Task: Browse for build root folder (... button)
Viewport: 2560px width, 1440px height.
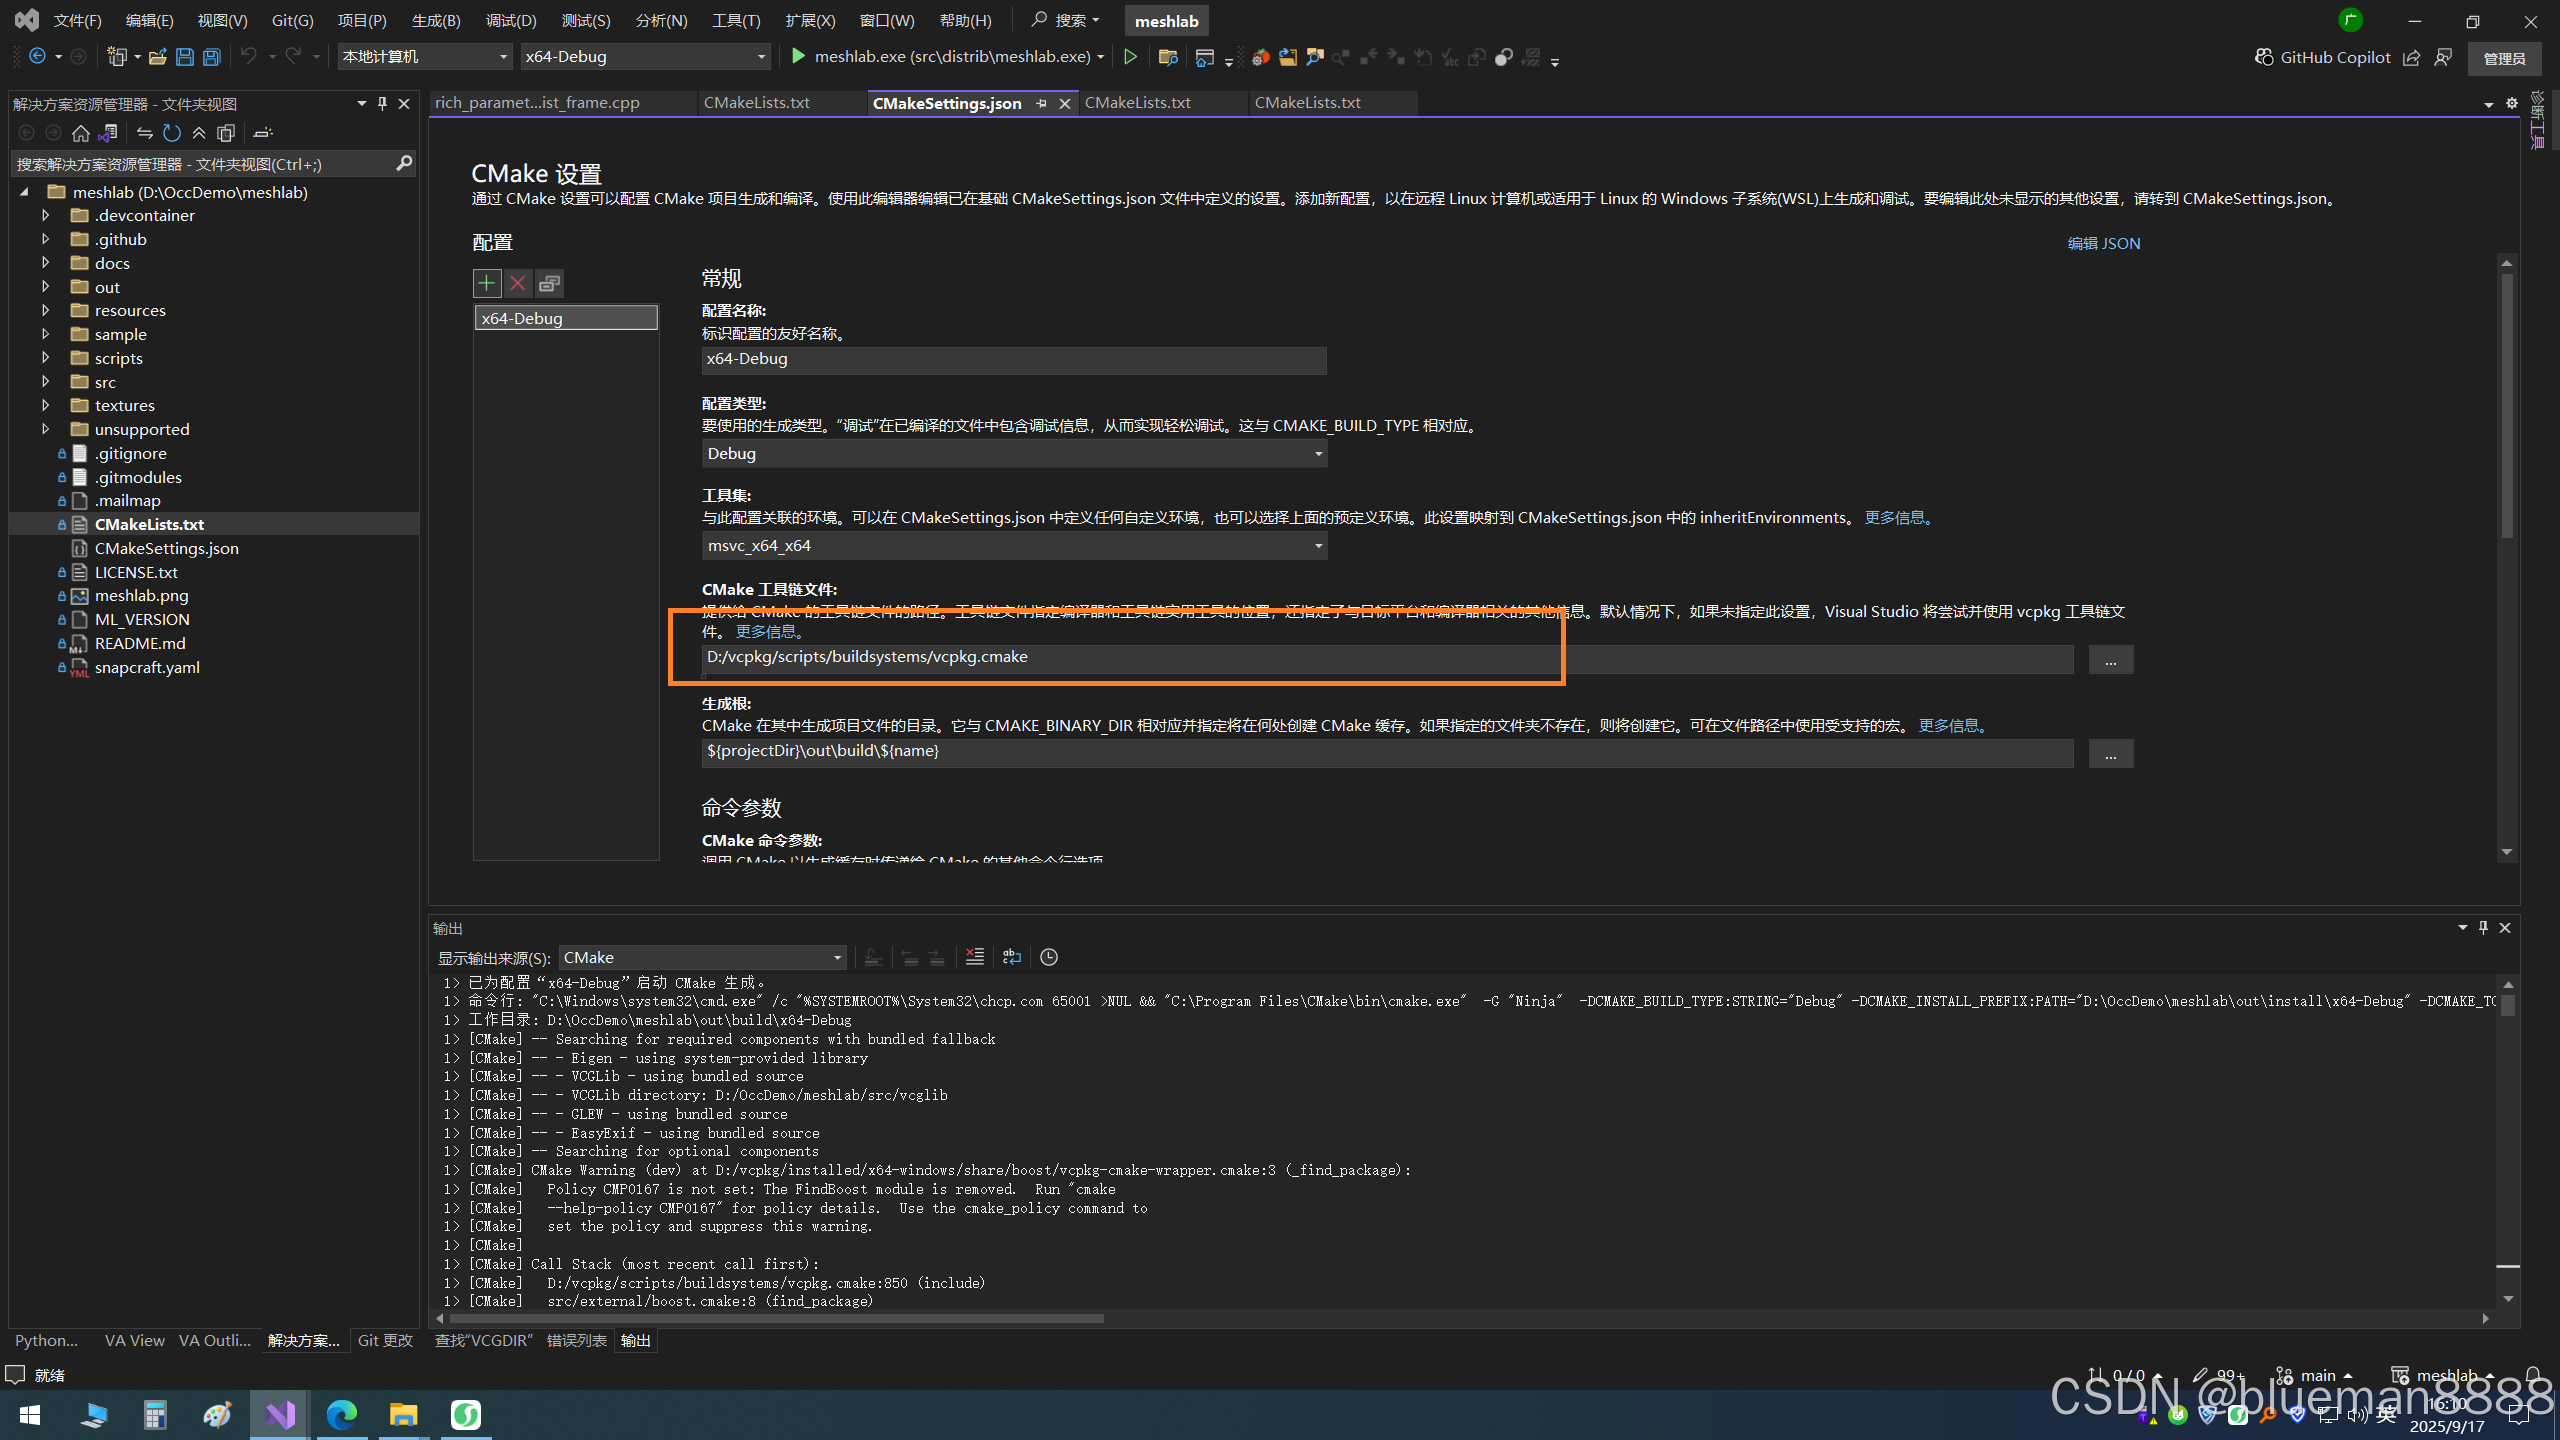Action: click(x=2110, y=753)
